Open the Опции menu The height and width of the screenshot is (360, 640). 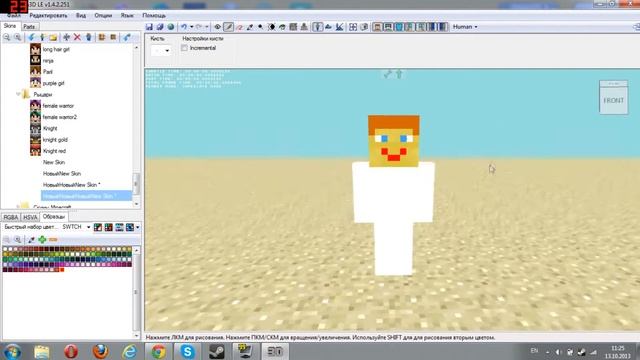pos(103,16)
